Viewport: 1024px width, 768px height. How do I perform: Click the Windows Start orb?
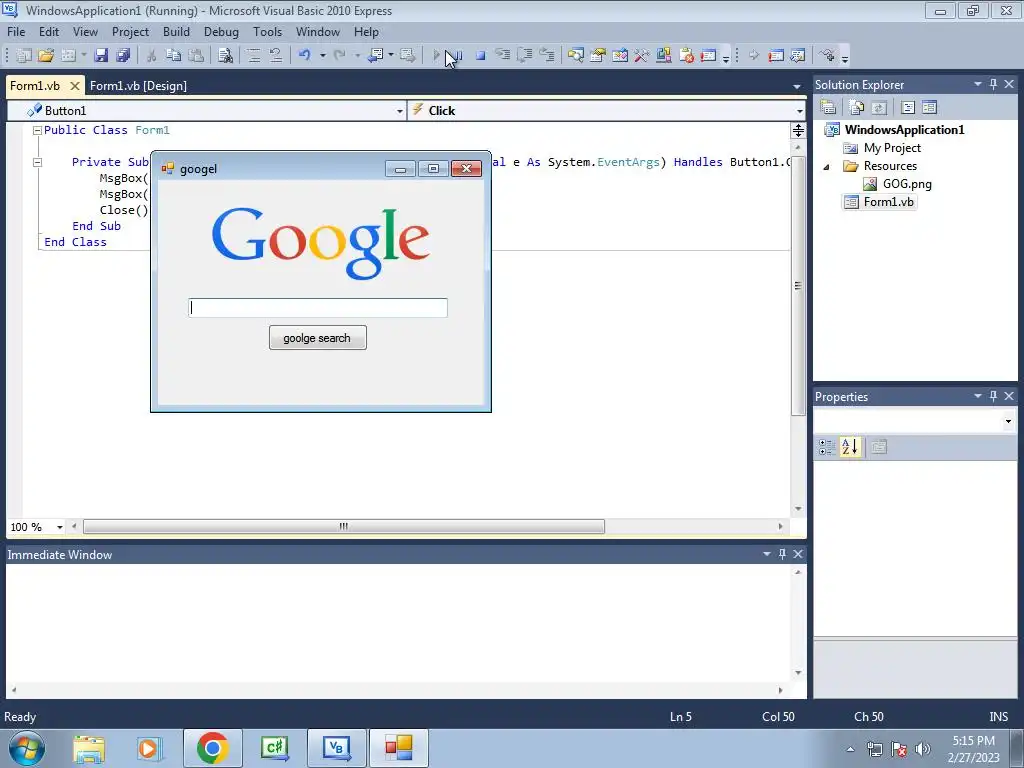click(27, 748)
